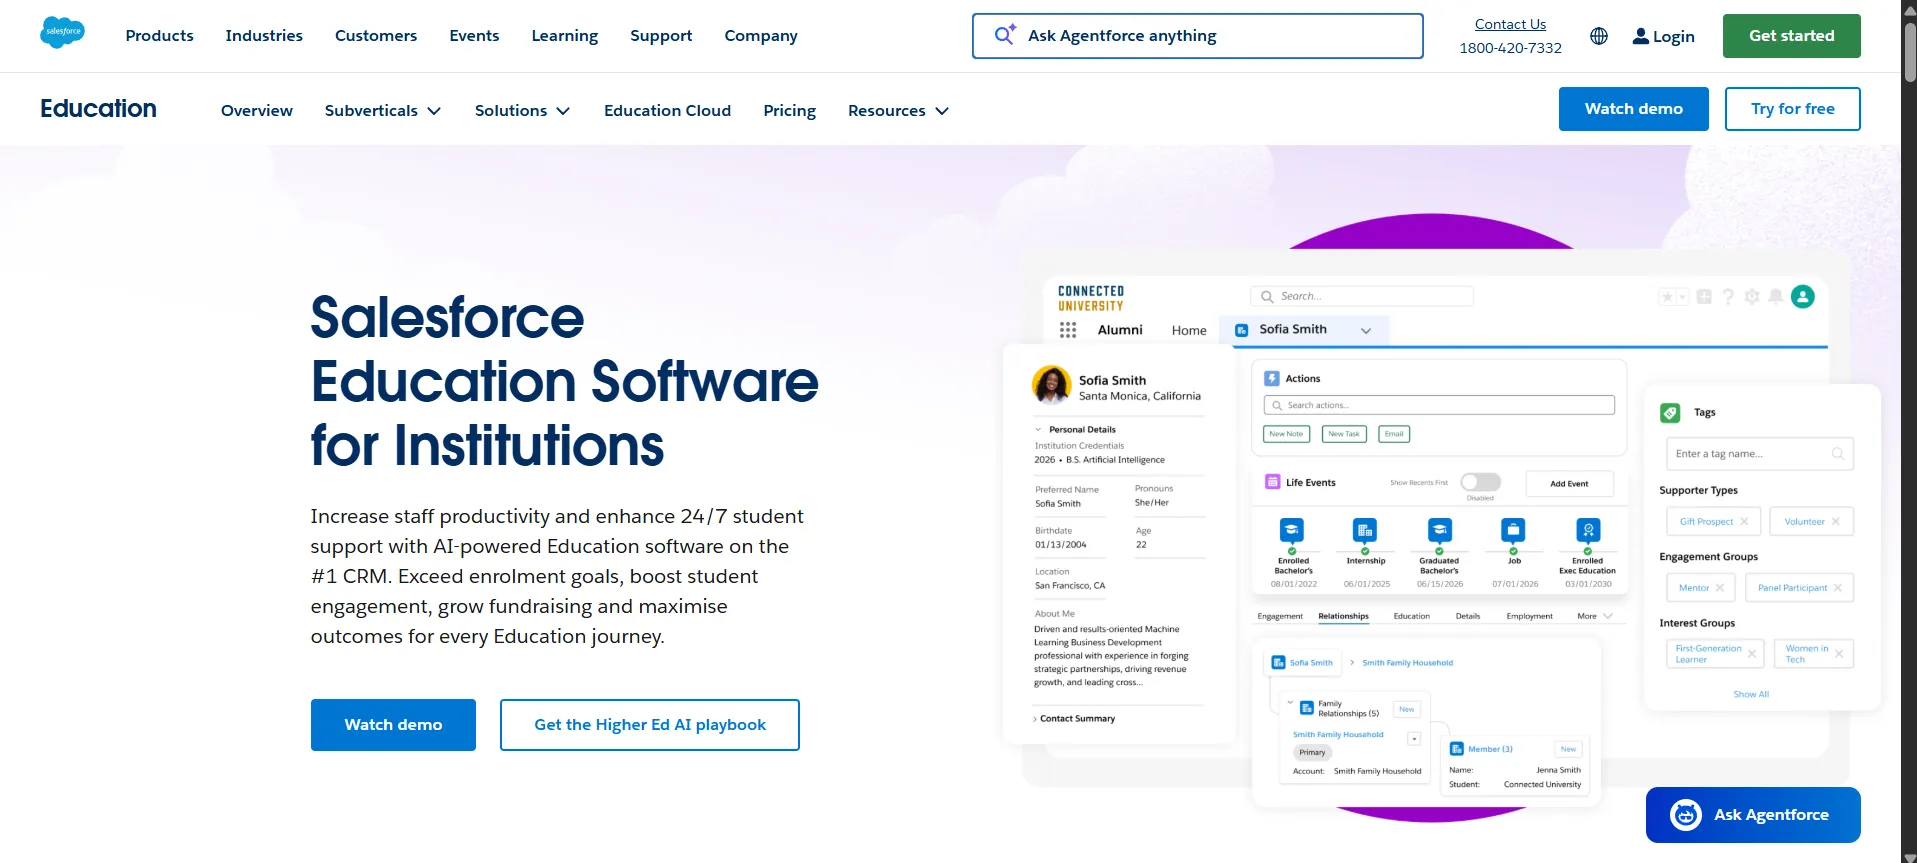This screenshot has height=863, width=1917.
Task: Click the Actions lightning icon
Action: 1272,379
